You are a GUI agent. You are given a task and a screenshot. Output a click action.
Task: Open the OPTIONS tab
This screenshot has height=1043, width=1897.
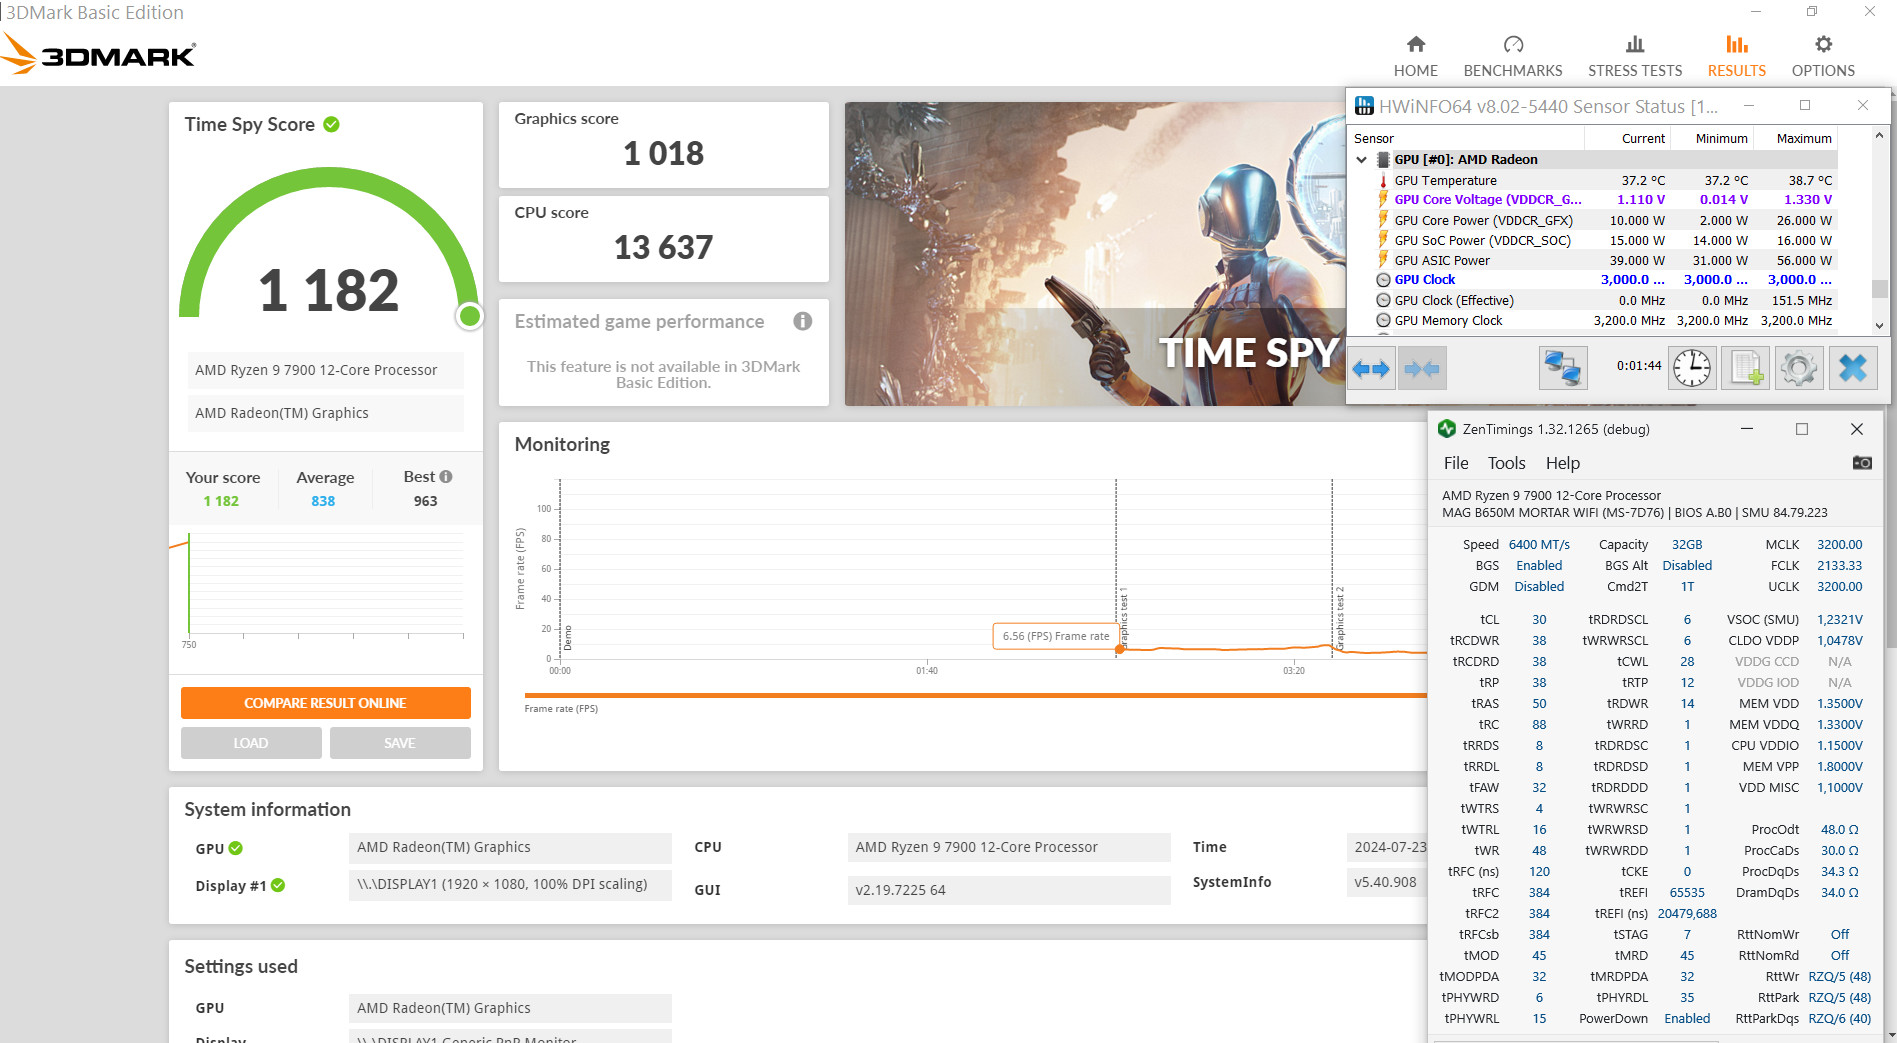pyautogui.click(x=1823, y=56)
